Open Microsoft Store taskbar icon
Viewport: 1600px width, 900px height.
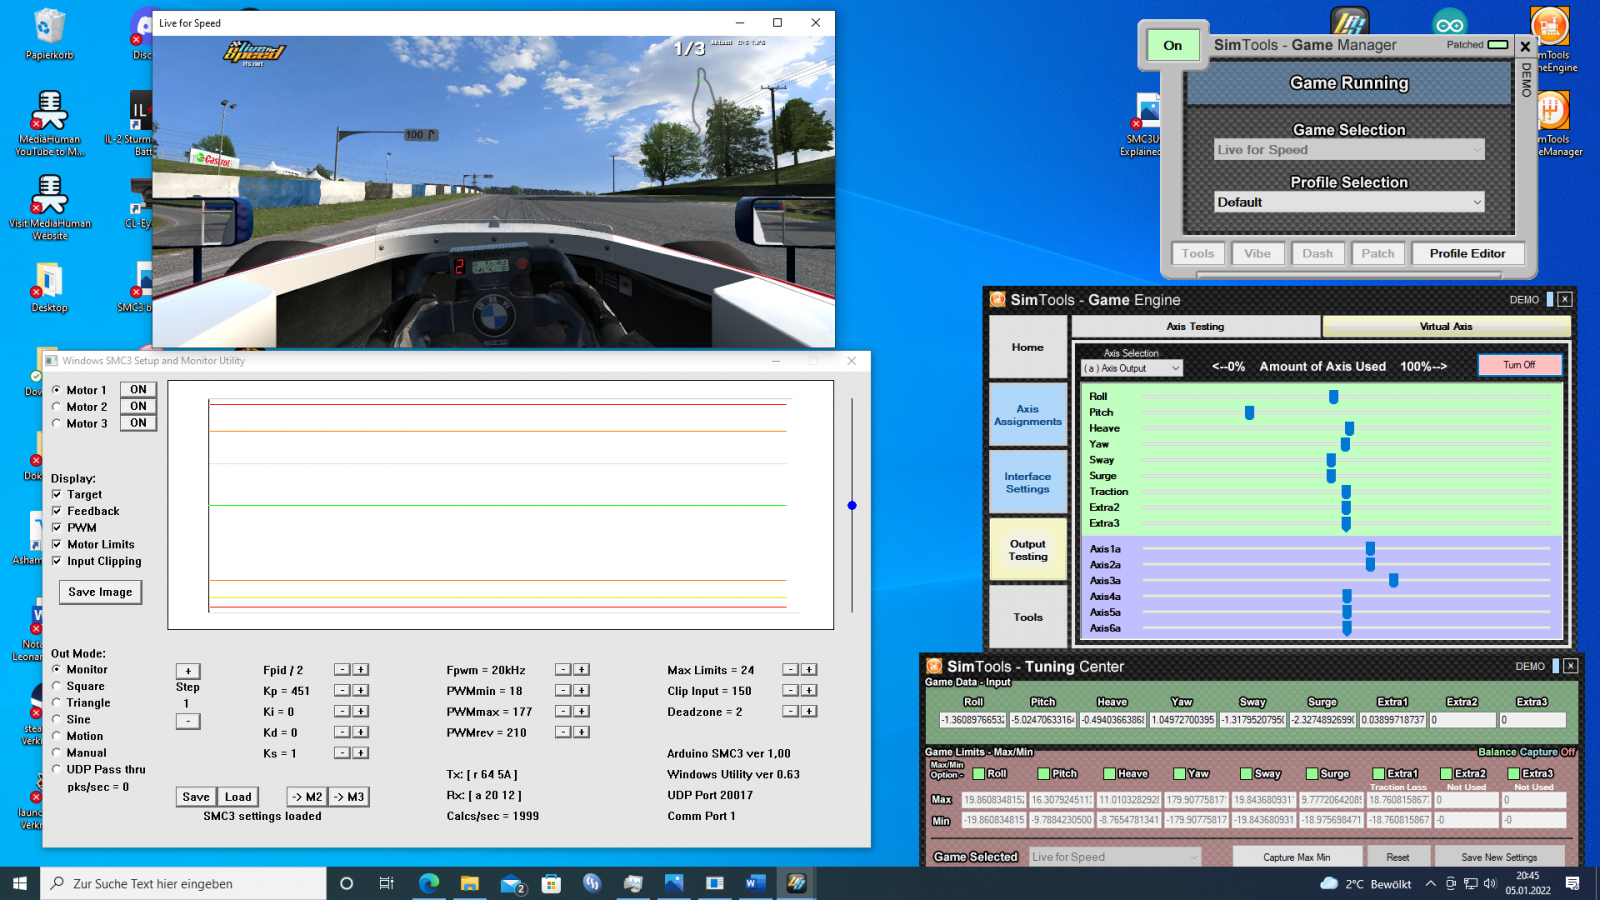551,883
